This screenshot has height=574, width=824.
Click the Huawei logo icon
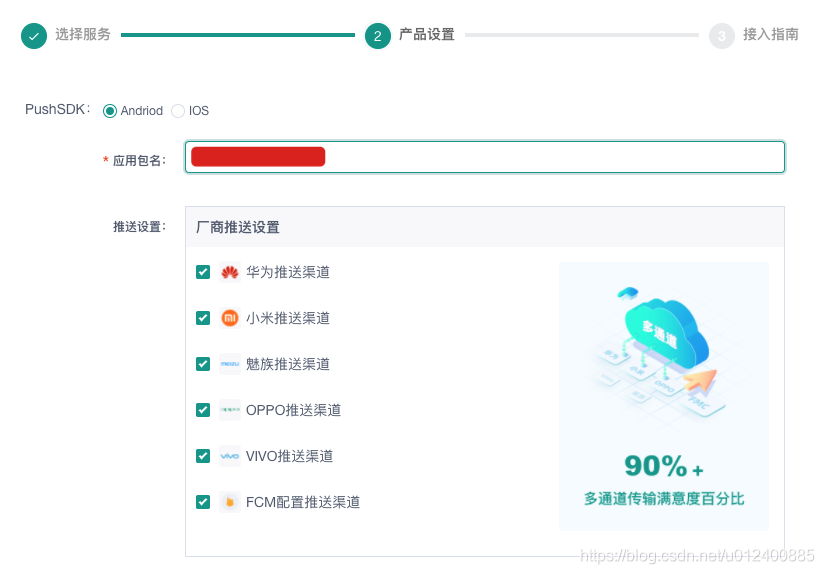pos(230,272)
